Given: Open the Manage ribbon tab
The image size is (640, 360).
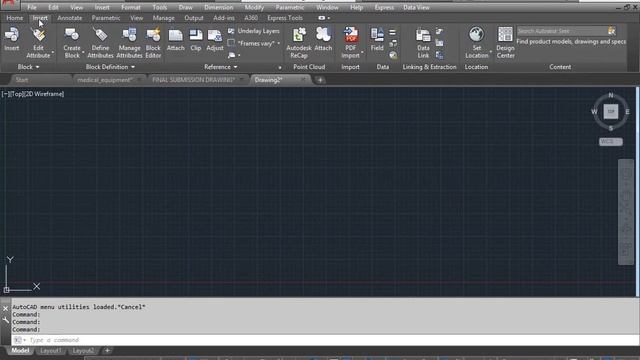Looking at the screenshot, I should [x=163, y=18].
